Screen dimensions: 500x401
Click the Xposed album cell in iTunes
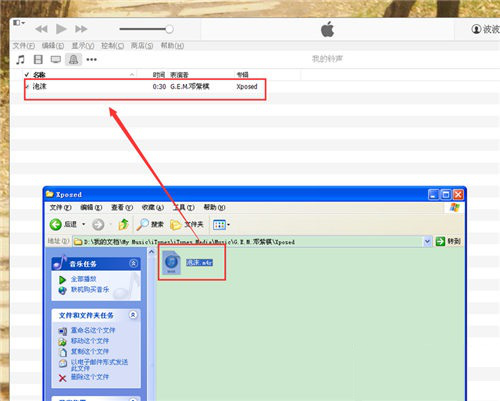(x=247, y=87)
